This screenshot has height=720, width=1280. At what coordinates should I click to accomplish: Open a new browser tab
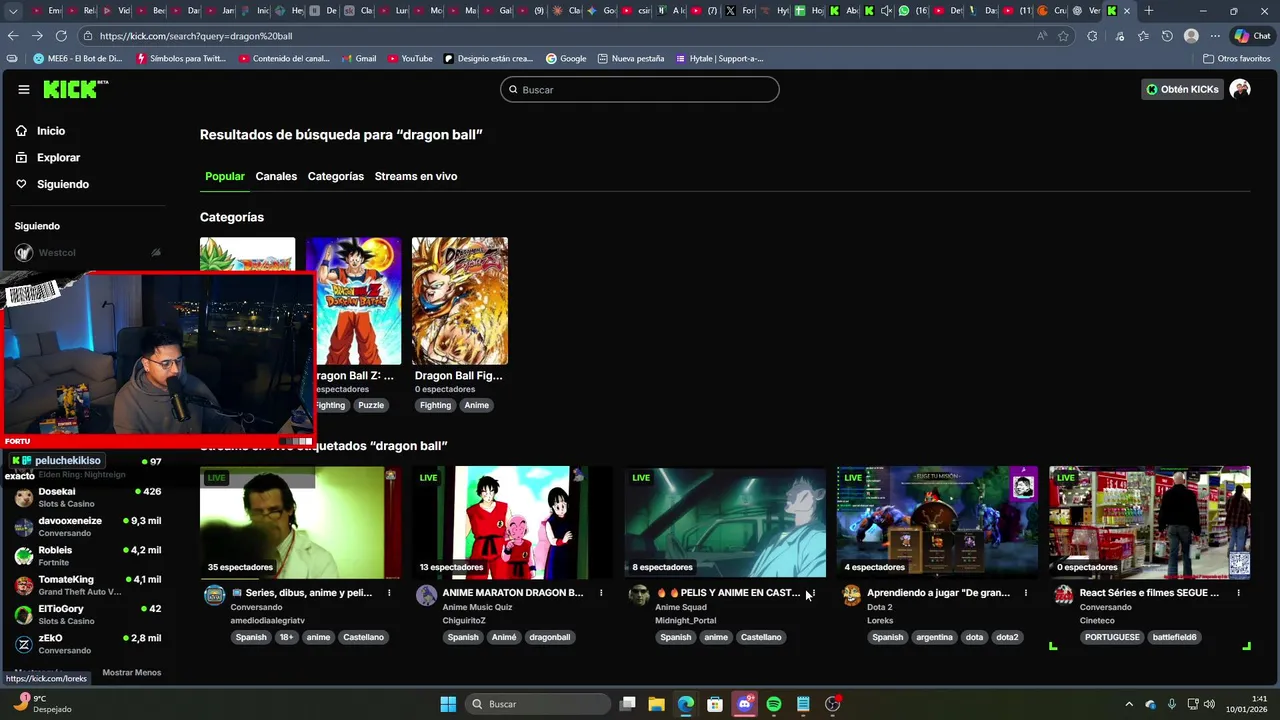point(1148,11)
